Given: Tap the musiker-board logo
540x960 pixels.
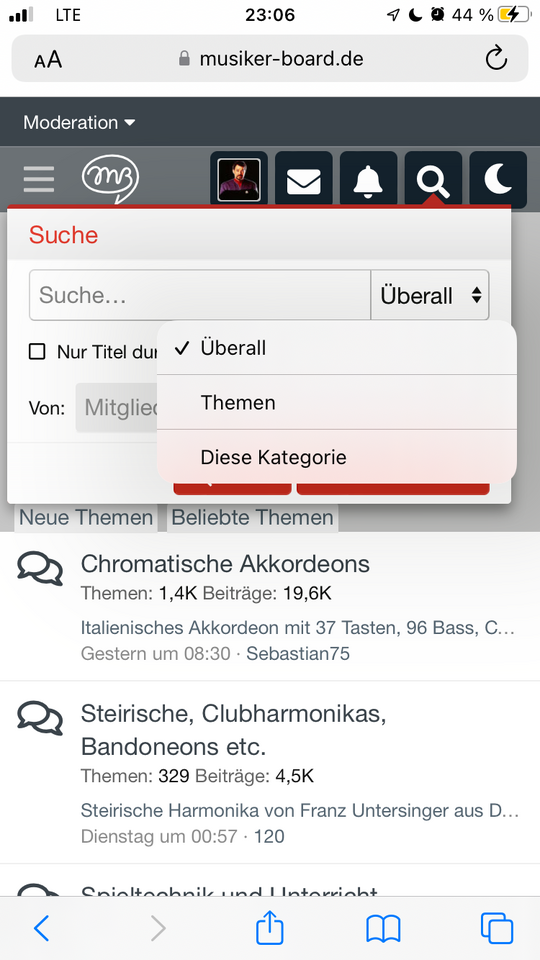Looking at the screenshot, I should [110, 179].
